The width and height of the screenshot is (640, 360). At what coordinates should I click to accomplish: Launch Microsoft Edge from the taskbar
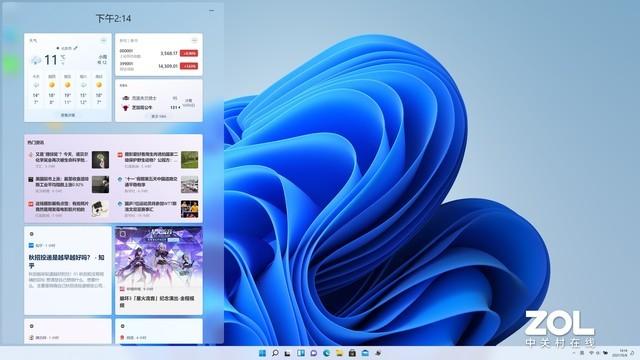pyautogui.click(x=327, y=353)
